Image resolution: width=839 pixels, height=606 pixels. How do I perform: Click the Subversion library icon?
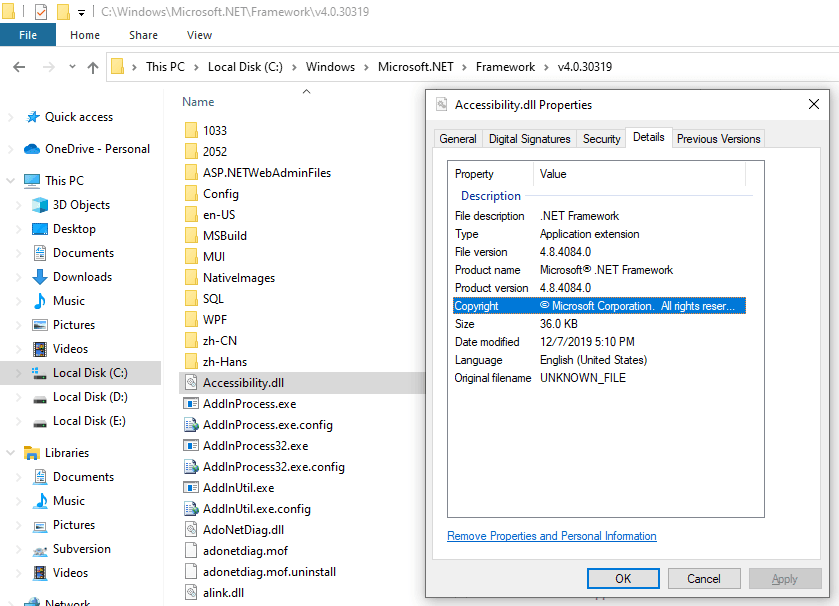[x=40, y=550]
